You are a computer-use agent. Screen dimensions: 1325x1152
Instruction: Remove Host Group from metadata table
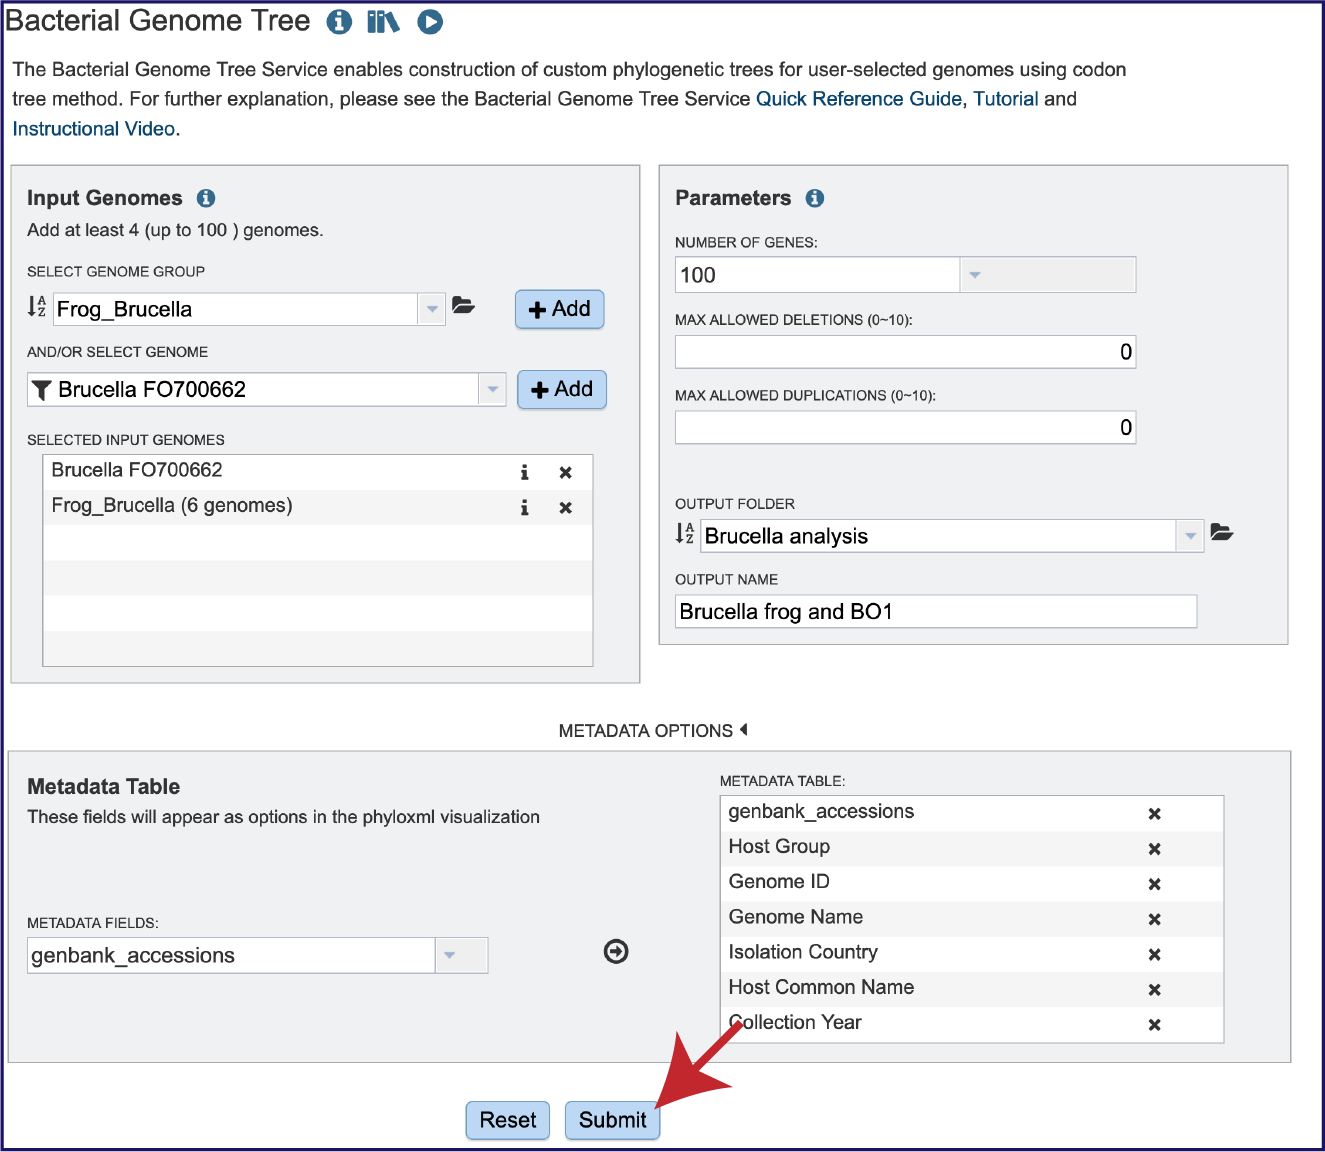click(1154, 849)
